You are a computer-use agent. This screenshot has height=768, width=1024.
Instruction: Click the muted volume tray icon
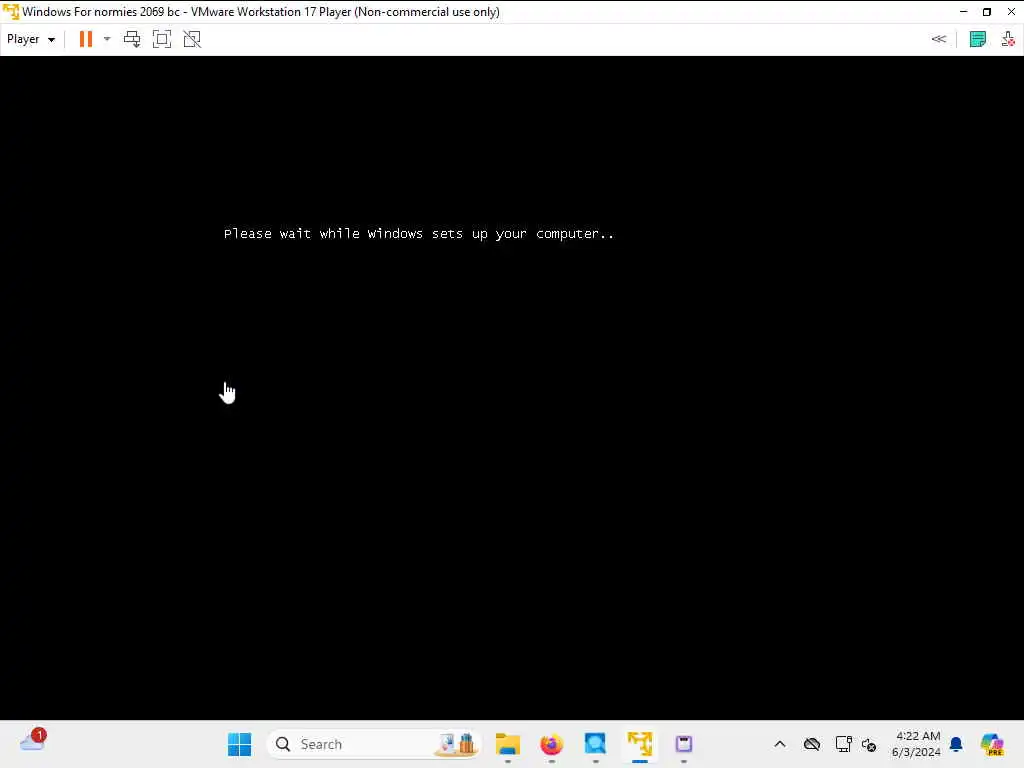click(x=869, y=744)
